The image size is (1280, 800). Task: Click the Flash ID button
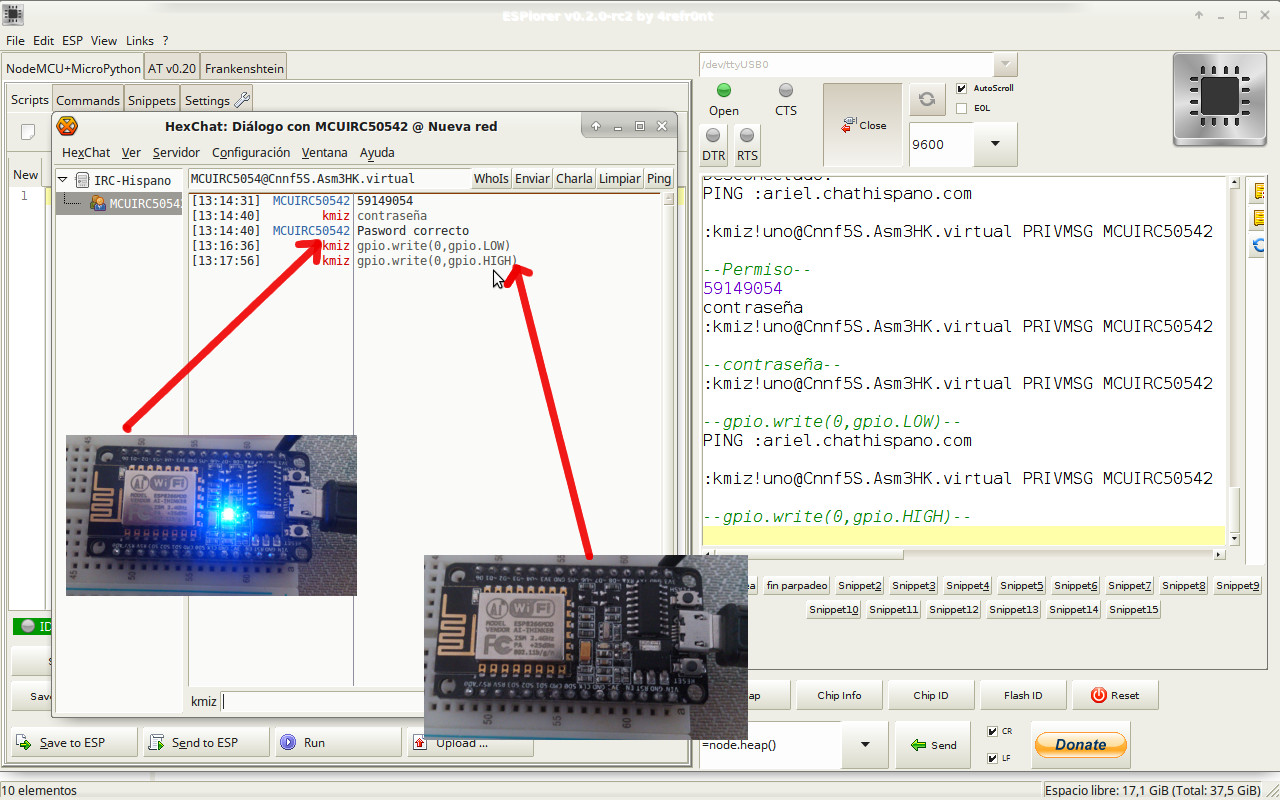tap(1023, 695)
